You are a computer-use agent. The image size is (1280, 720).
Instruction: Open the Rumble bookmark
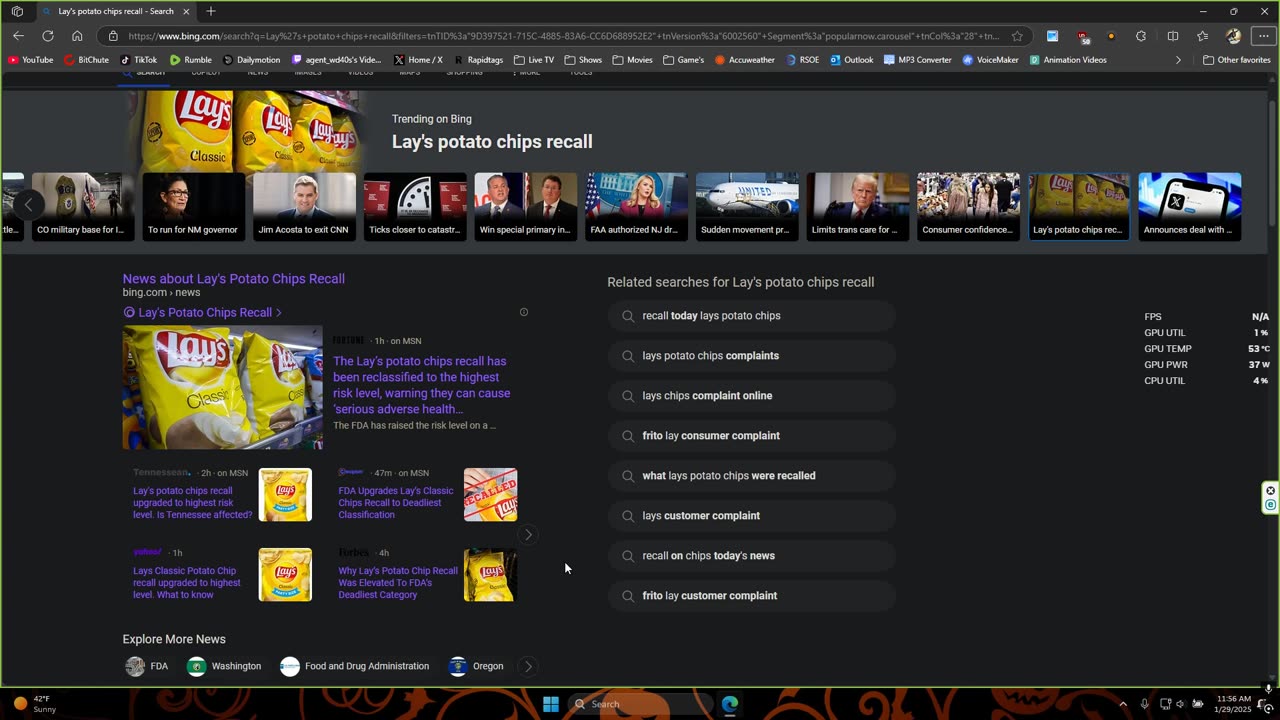click(x=190, y=60)
